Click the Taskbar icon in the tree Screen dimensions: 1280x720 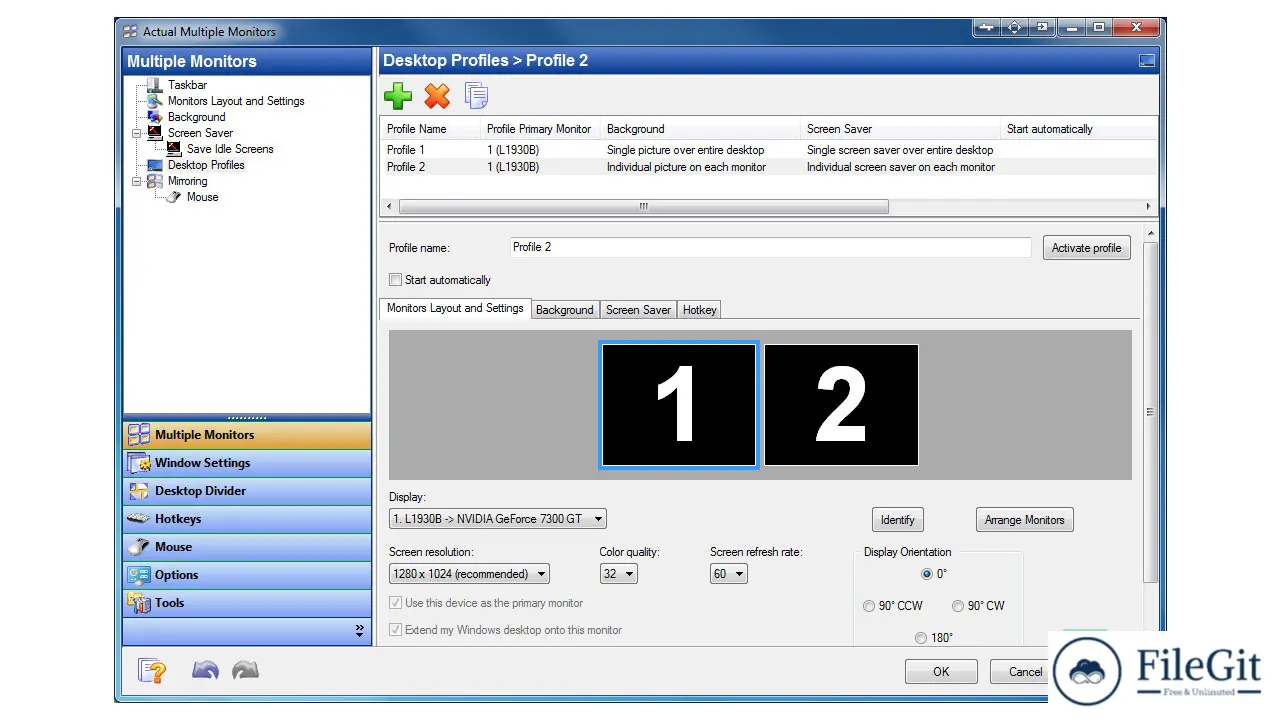pyautogui.click(x=154, y=85)
